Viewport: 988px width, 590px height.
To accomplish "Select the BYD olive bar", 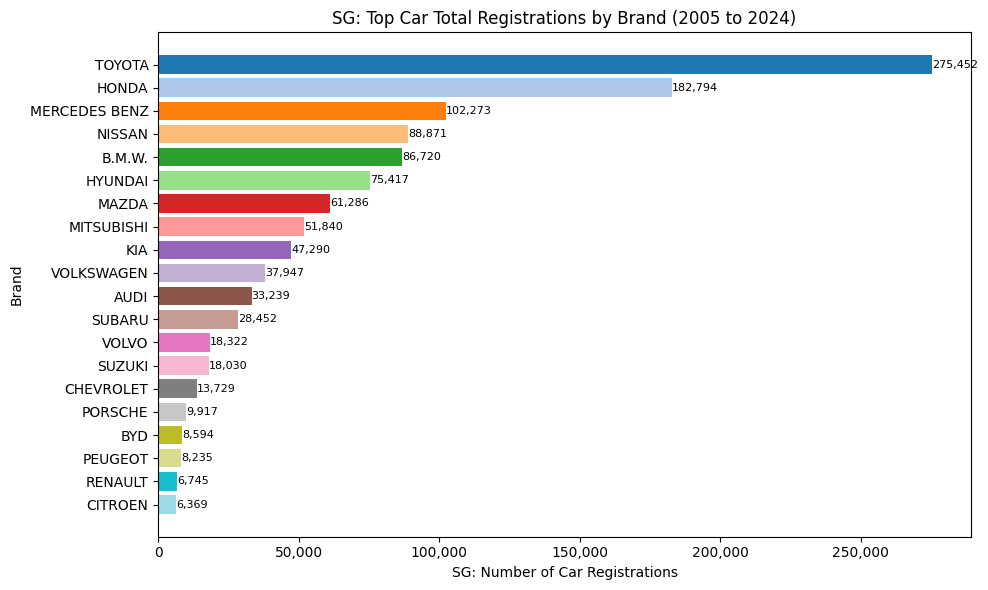I will 171,435.
